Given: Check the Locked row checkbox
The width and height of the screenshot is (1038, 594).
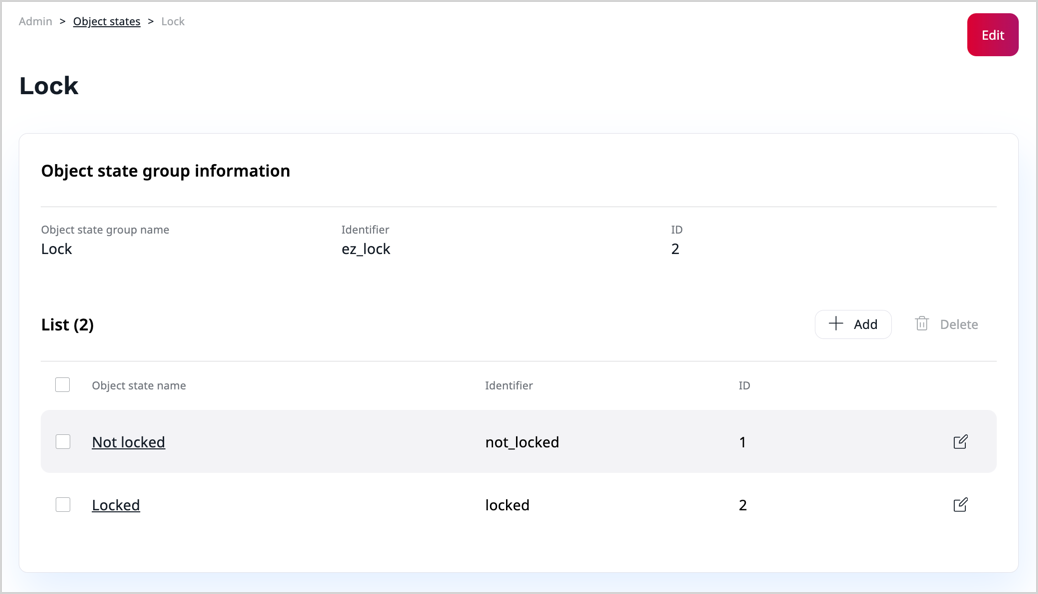Looking at the screenshot, I should [x=63, y=505].
